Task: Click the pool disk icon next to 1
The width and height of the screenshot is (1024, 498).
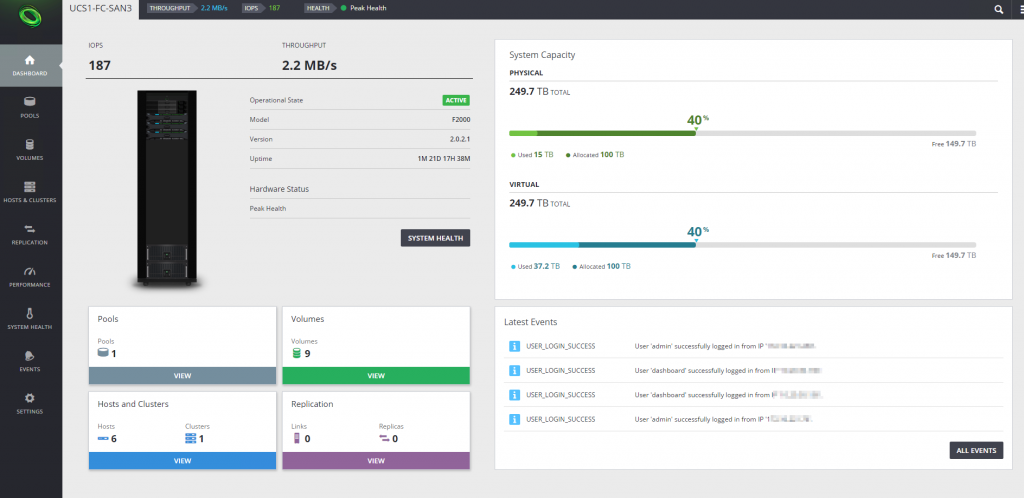Action: (103, 353)
